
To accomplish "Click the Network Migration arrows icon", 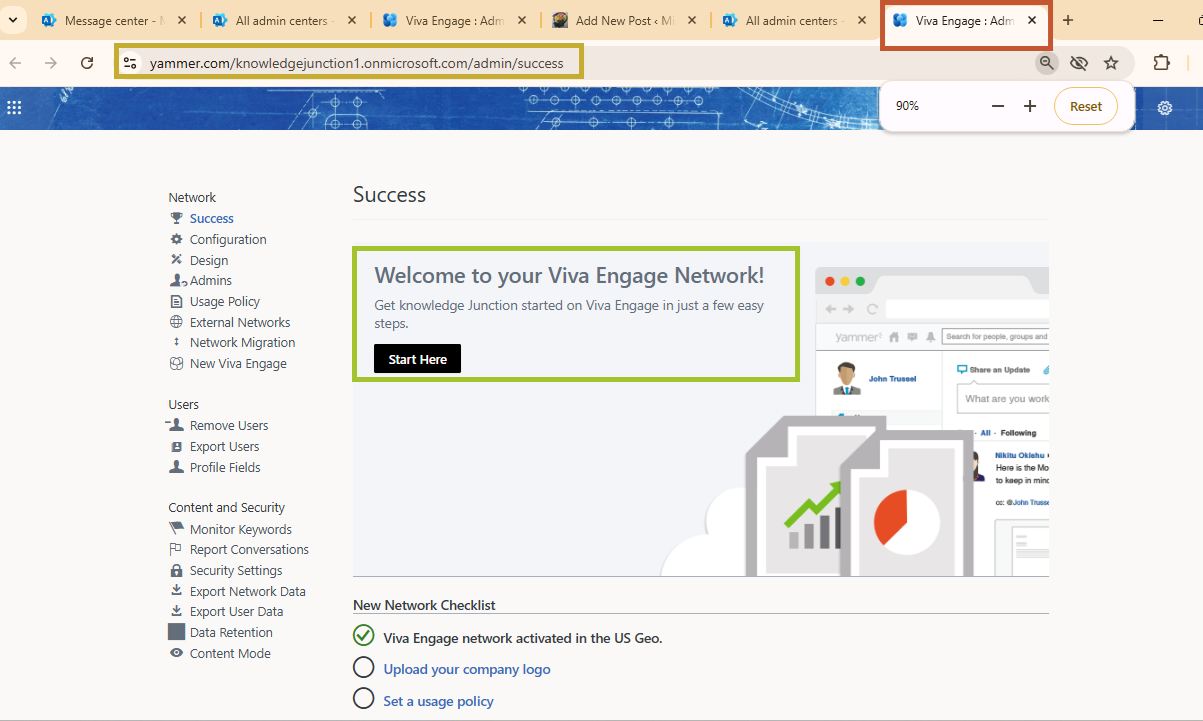I will tap(177, 342).
